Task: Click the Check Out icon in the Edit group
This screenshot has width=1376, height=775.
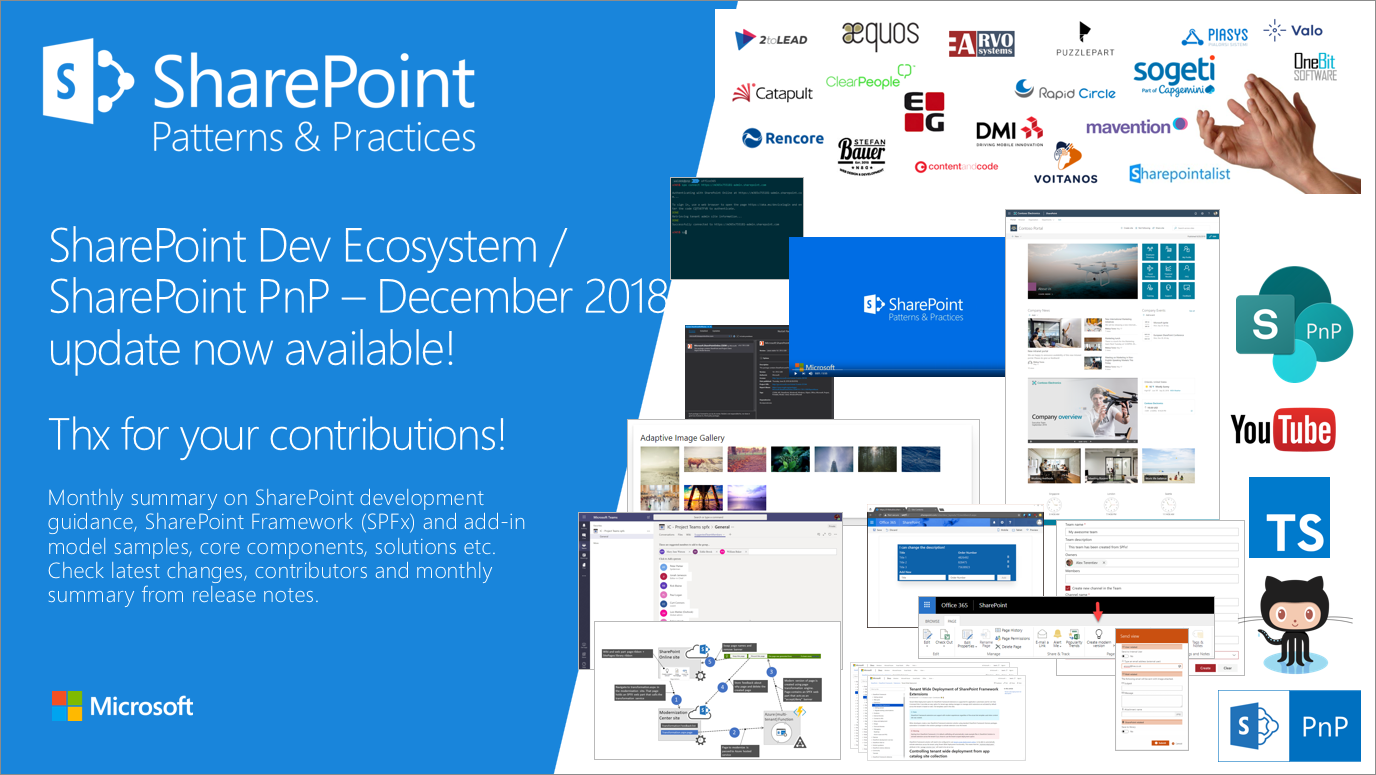Action: tap(943, 636)
